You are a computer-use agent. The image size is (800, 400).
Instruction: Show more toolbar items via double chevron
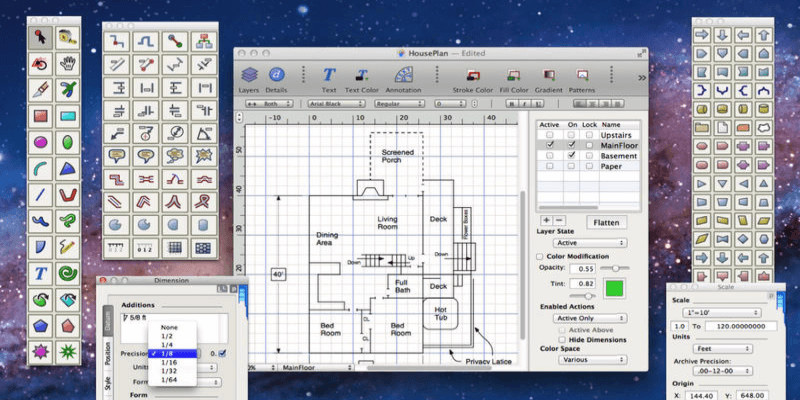tap(642, 78)
